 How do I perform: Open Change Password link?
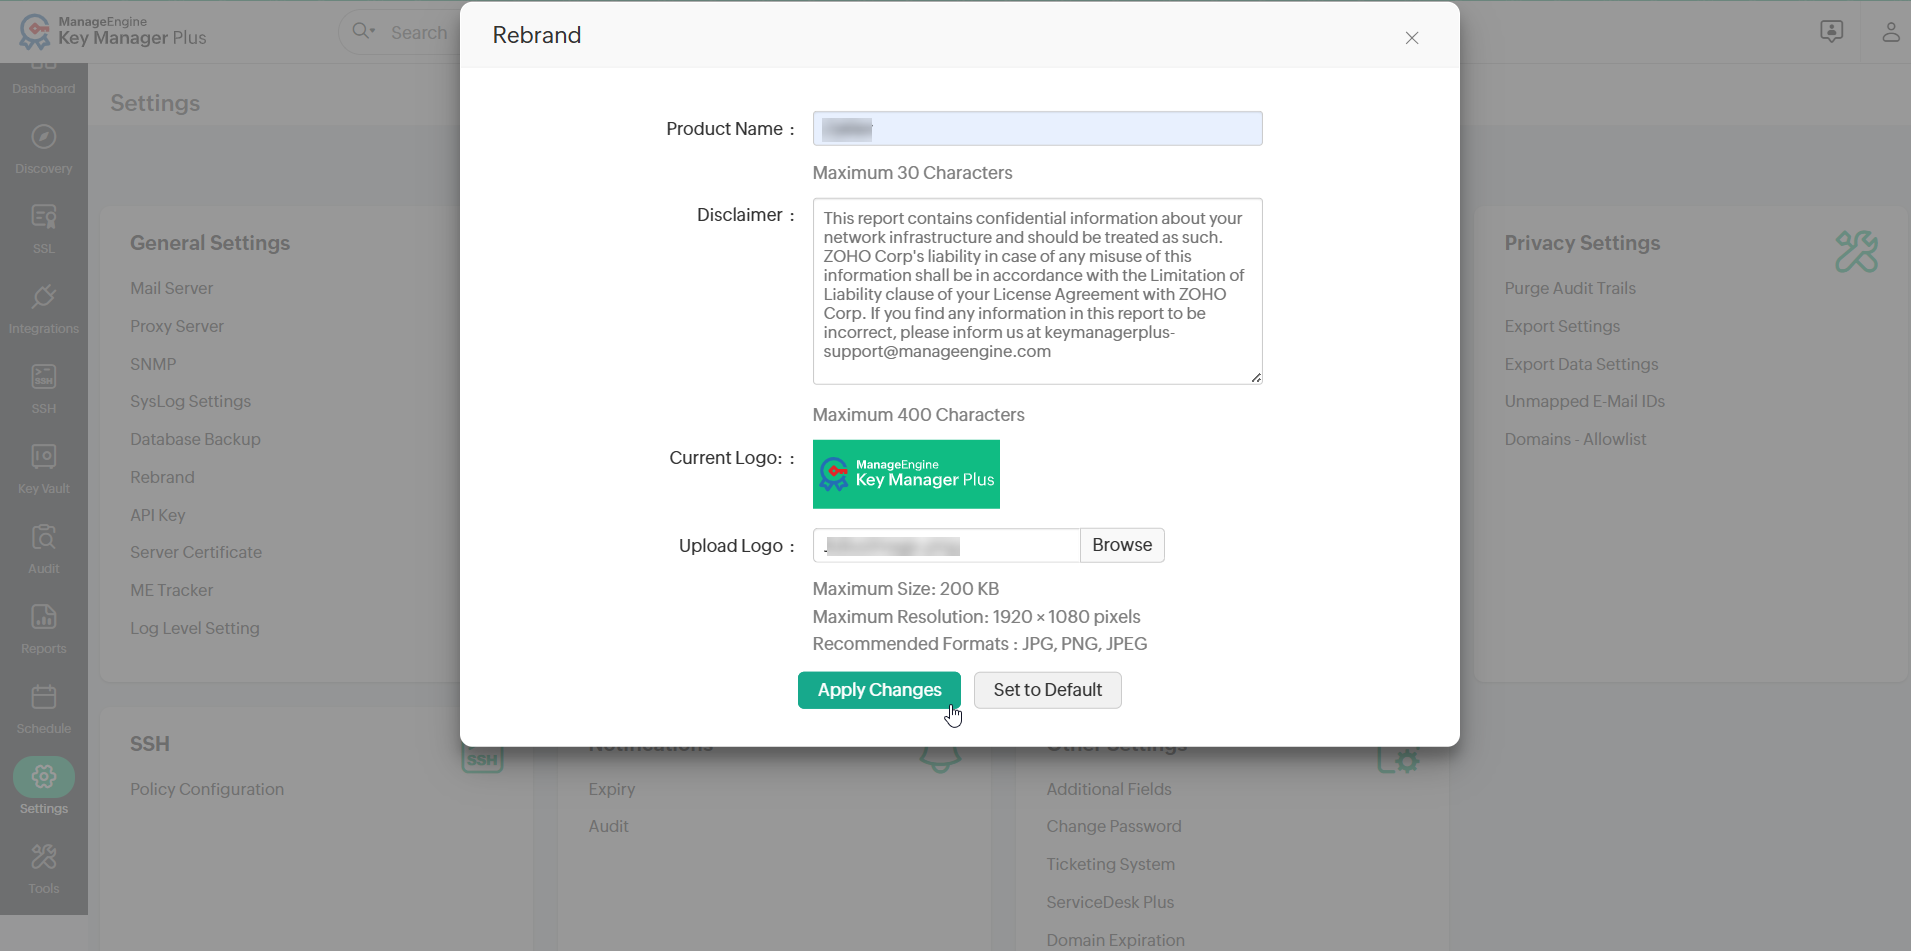1114,826
